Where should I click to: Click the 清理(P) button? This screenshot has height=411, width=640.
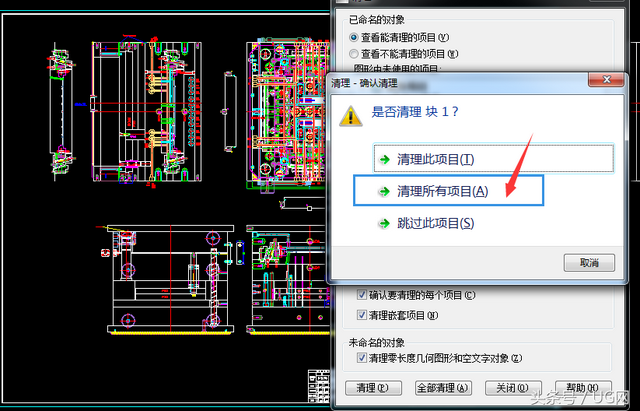pos(373,388)
